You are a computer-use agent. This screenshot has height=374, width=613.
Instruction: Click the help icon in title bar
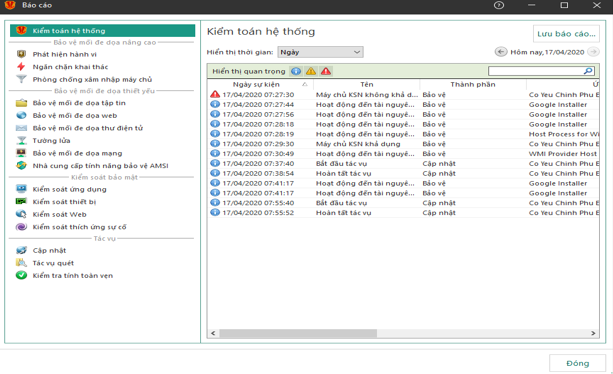point(499,5)
